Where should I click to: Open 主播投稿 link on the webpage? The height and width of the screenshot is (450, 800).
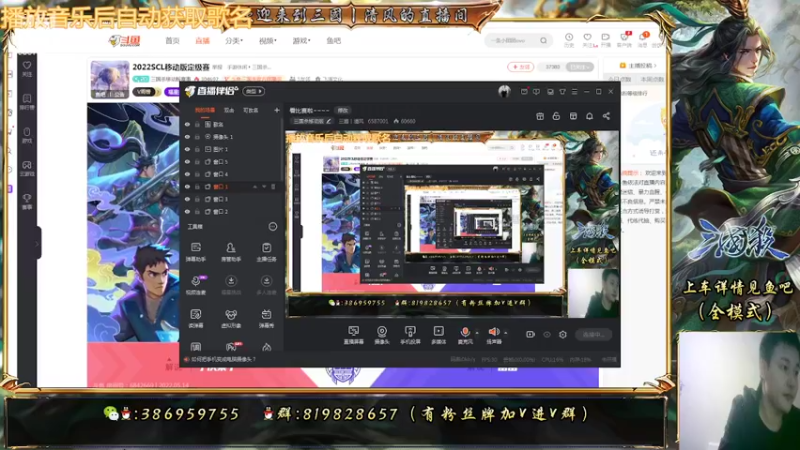point(638,66)
